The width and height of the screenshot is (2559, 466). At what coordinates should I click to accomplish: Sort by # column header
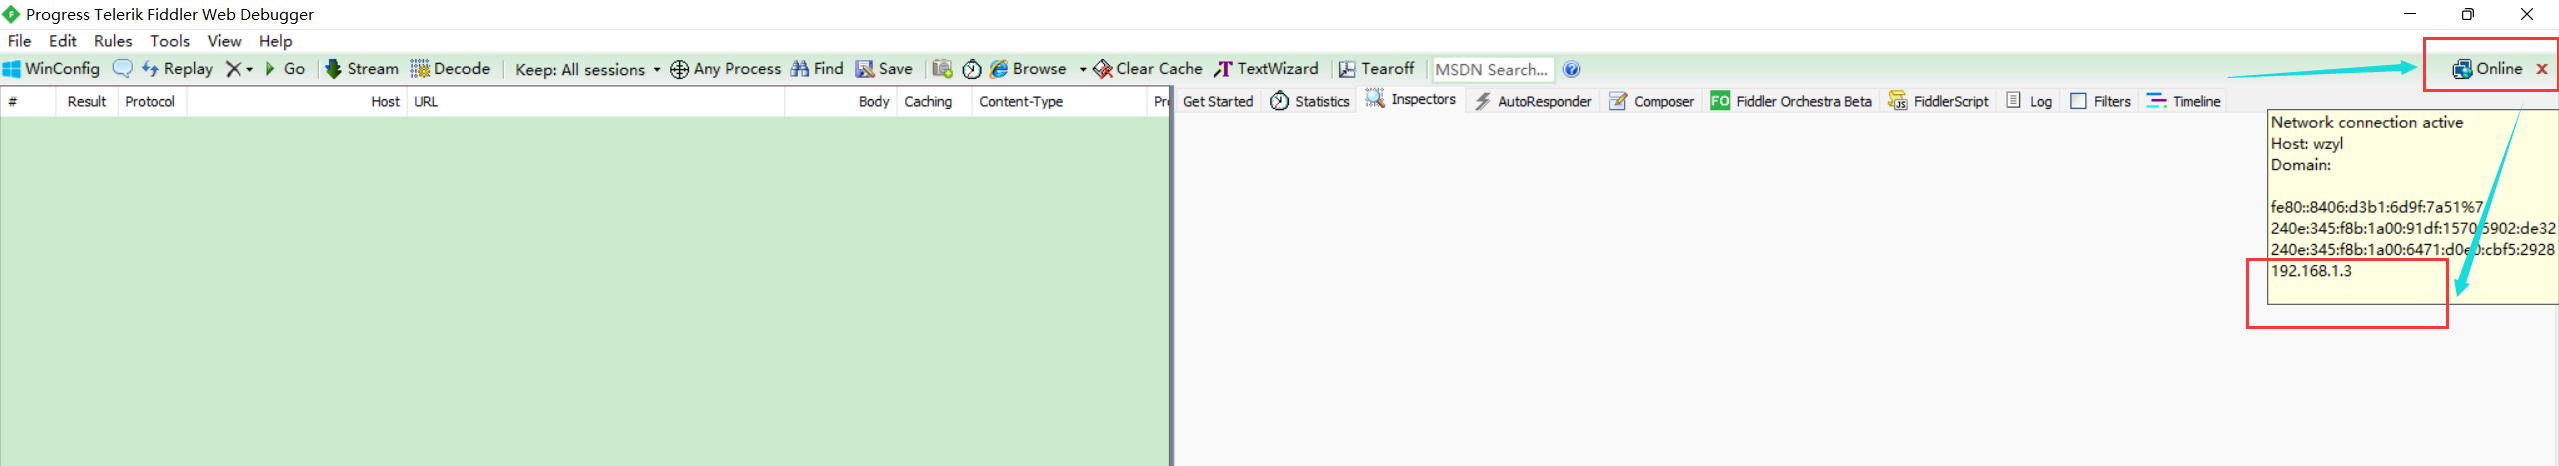coord(28,101)
